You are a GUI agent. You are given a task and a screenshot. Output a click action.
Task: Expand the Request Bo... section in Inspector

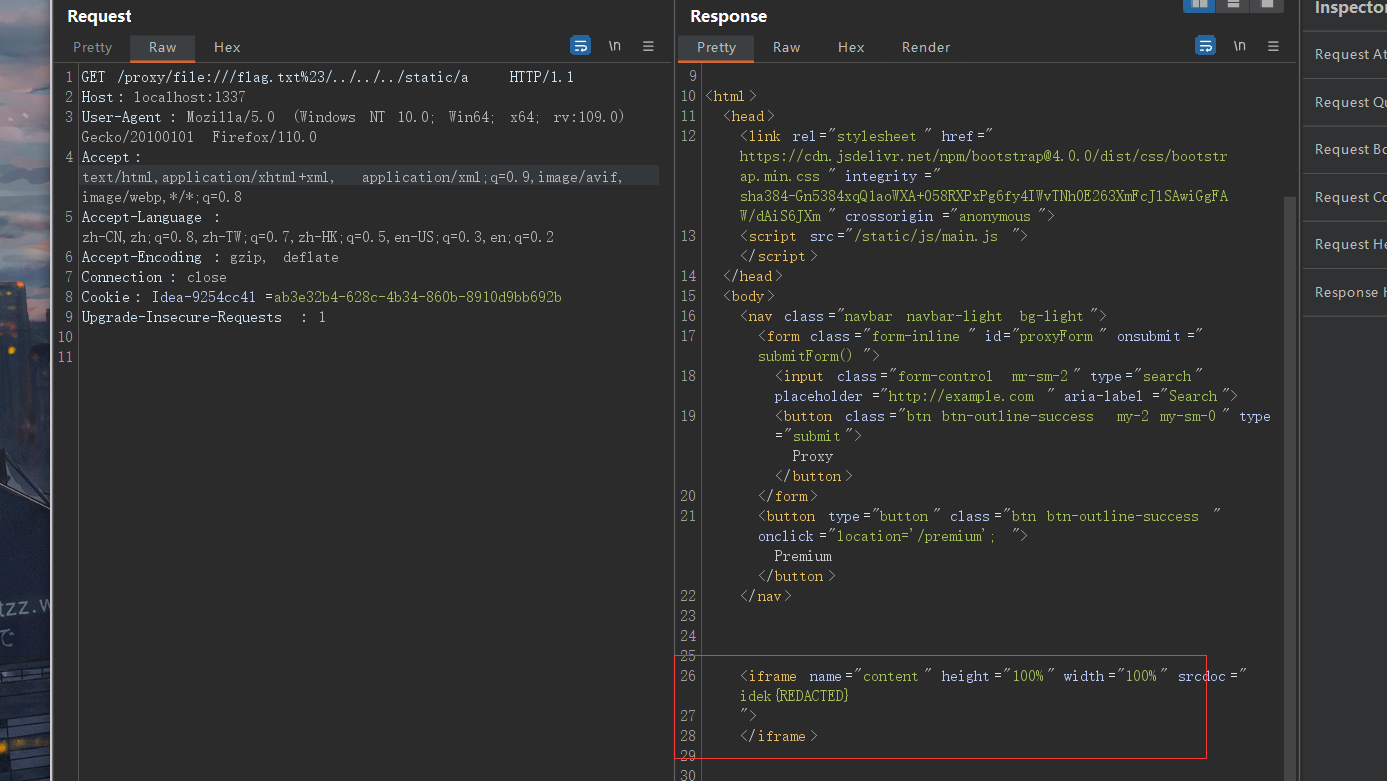[1345, 149]
